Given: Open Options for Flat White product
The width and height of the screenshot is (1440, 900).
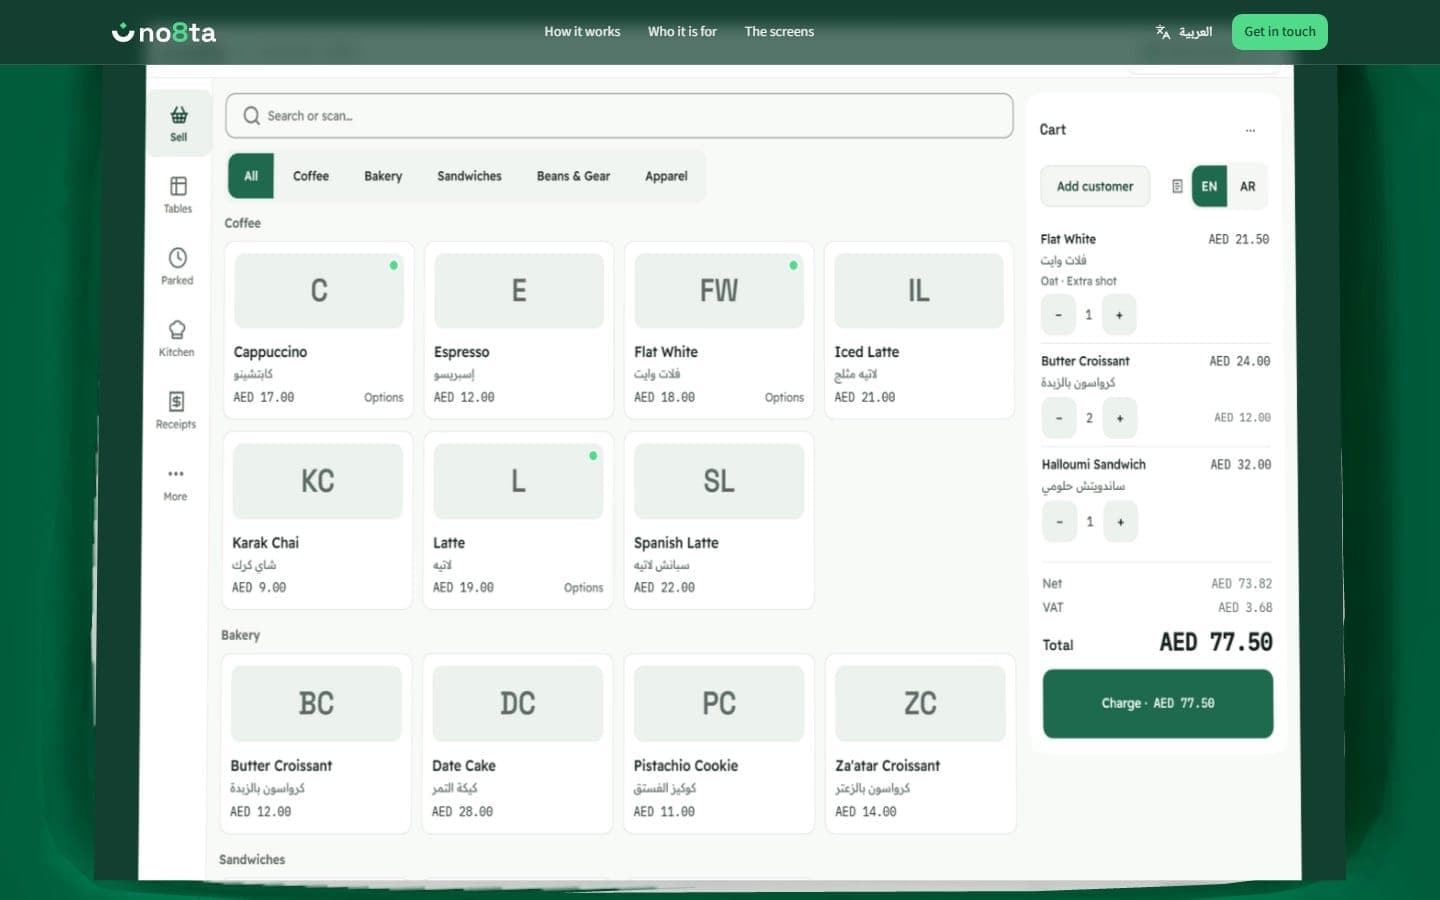Looking at the screenshot, I should (x=784, y=397).
